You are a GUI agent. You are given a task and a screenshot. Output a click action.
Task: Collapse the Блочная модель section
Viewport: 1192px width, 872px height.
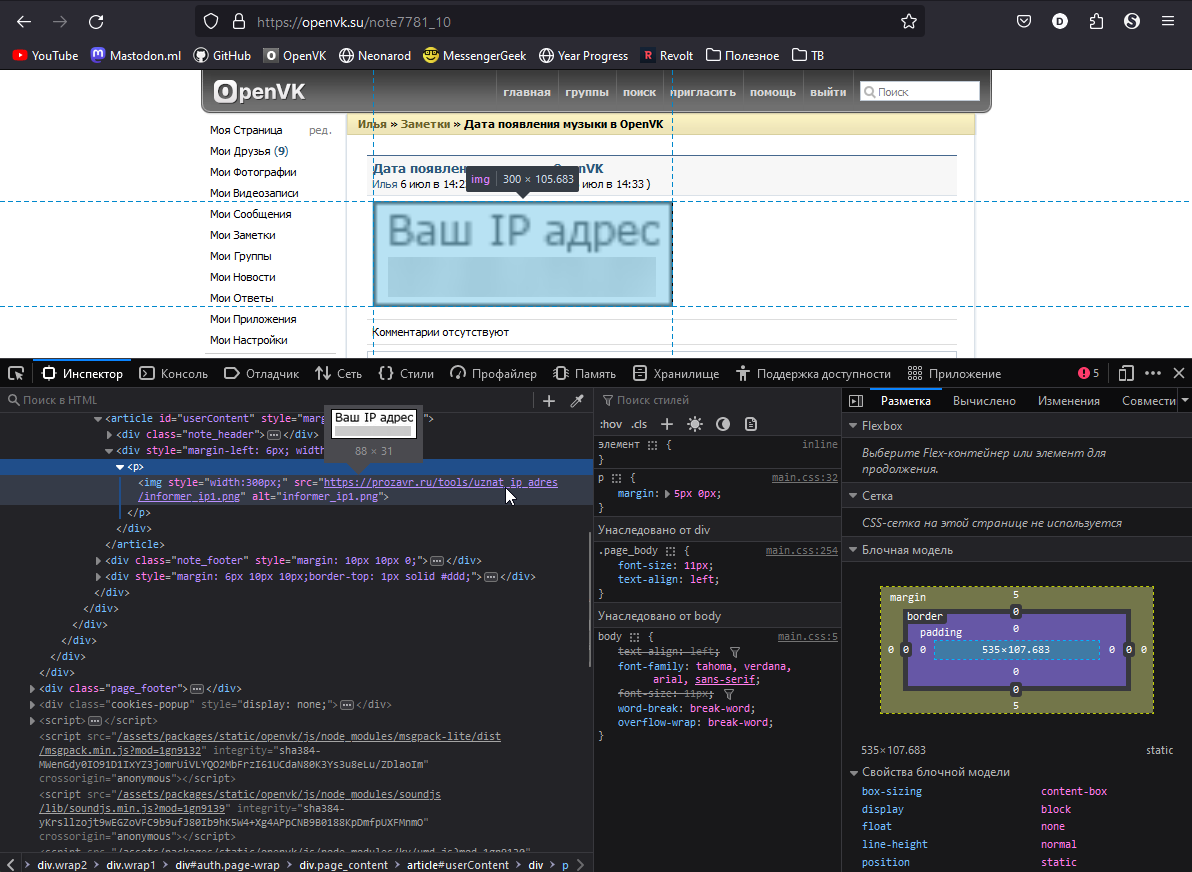[855, 549]
